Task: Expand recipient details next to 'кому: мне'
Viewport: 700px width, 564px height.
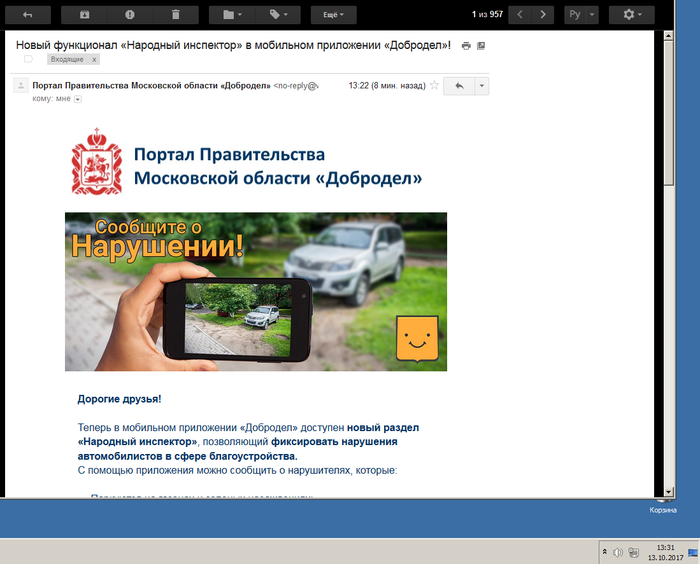Action: click(x=78, y=99)
